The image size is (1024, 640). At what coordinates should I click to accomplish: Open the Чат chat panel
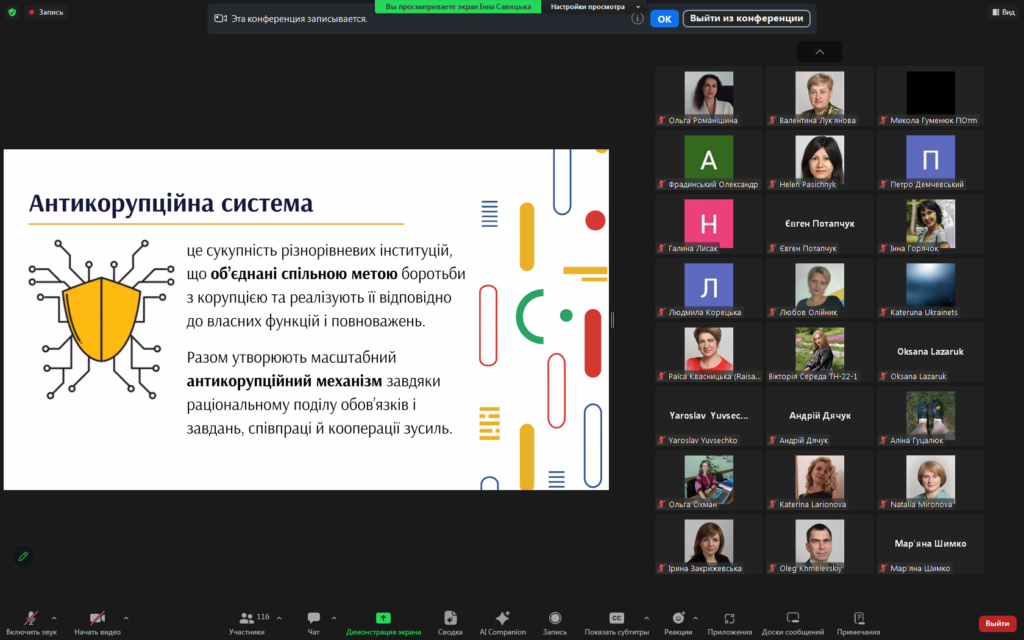(314, 619)
